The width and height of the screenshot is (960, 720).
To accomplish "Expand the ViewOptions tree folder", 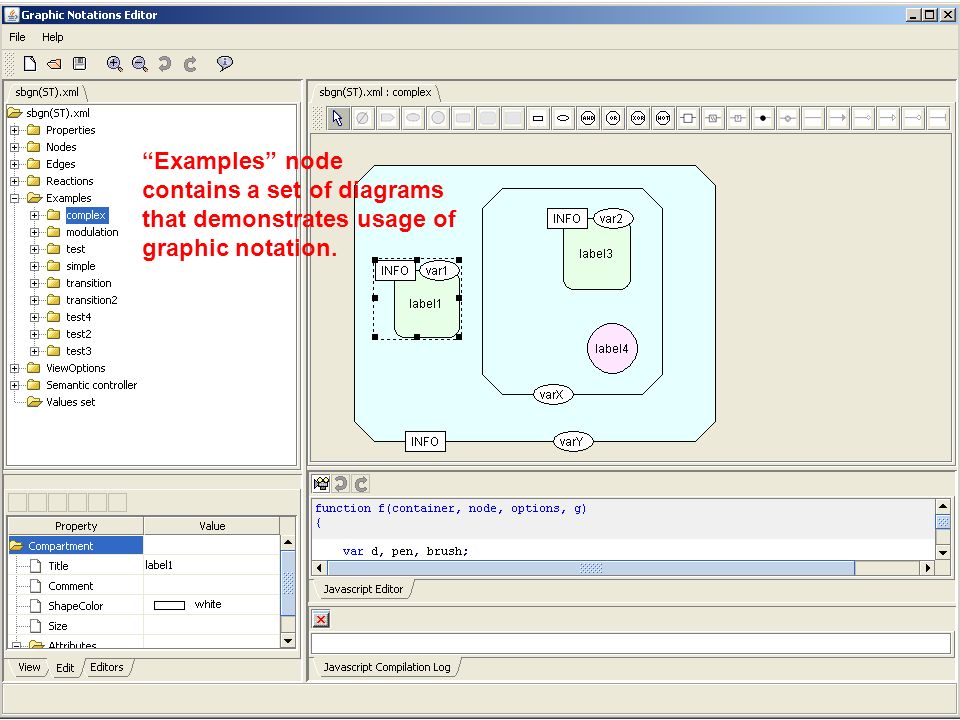I will click(15, 368).
